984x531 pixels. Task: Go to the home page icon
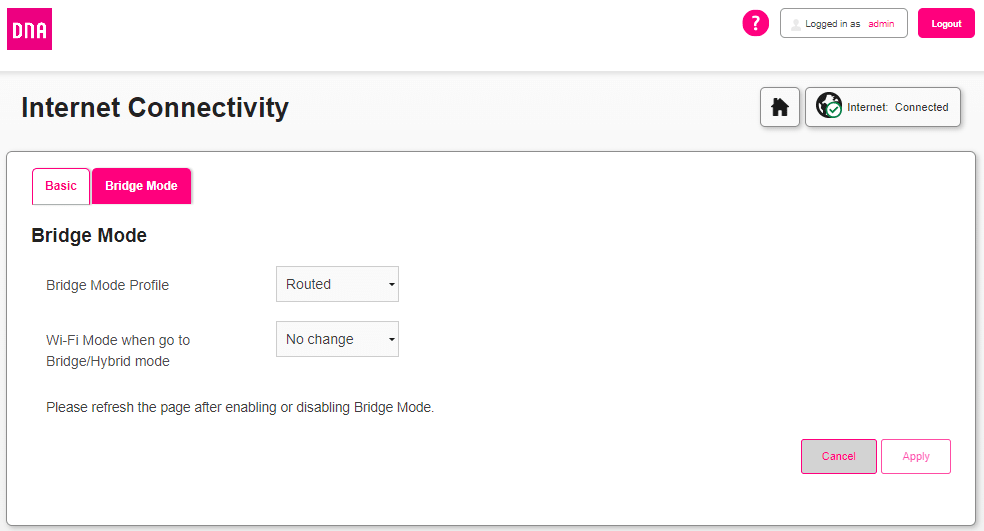pyautogui.click(x=780, y=107)
